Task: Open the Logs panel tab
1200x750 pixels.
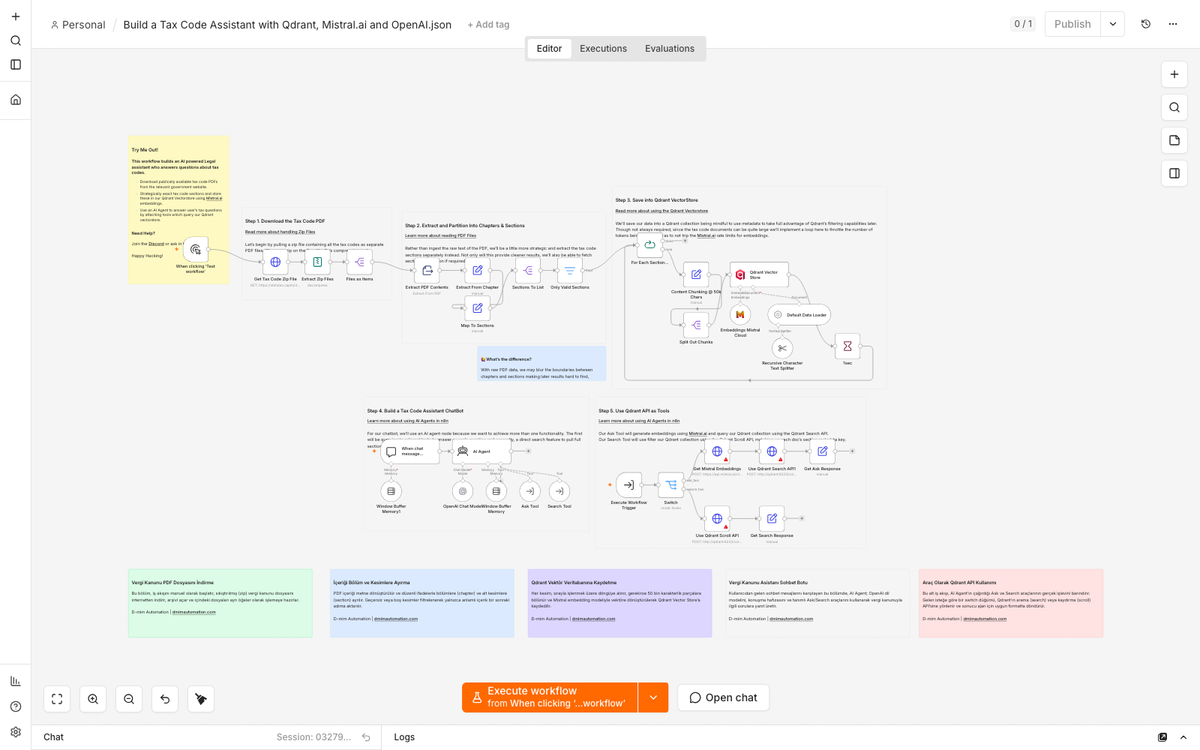Action: [404, 737]
